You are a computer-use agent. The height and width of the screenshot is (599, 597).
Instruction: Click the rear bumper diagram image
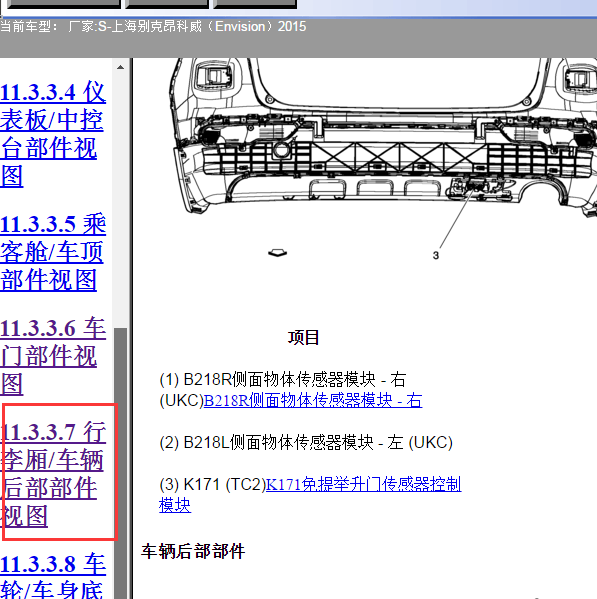tap(382, 138)
